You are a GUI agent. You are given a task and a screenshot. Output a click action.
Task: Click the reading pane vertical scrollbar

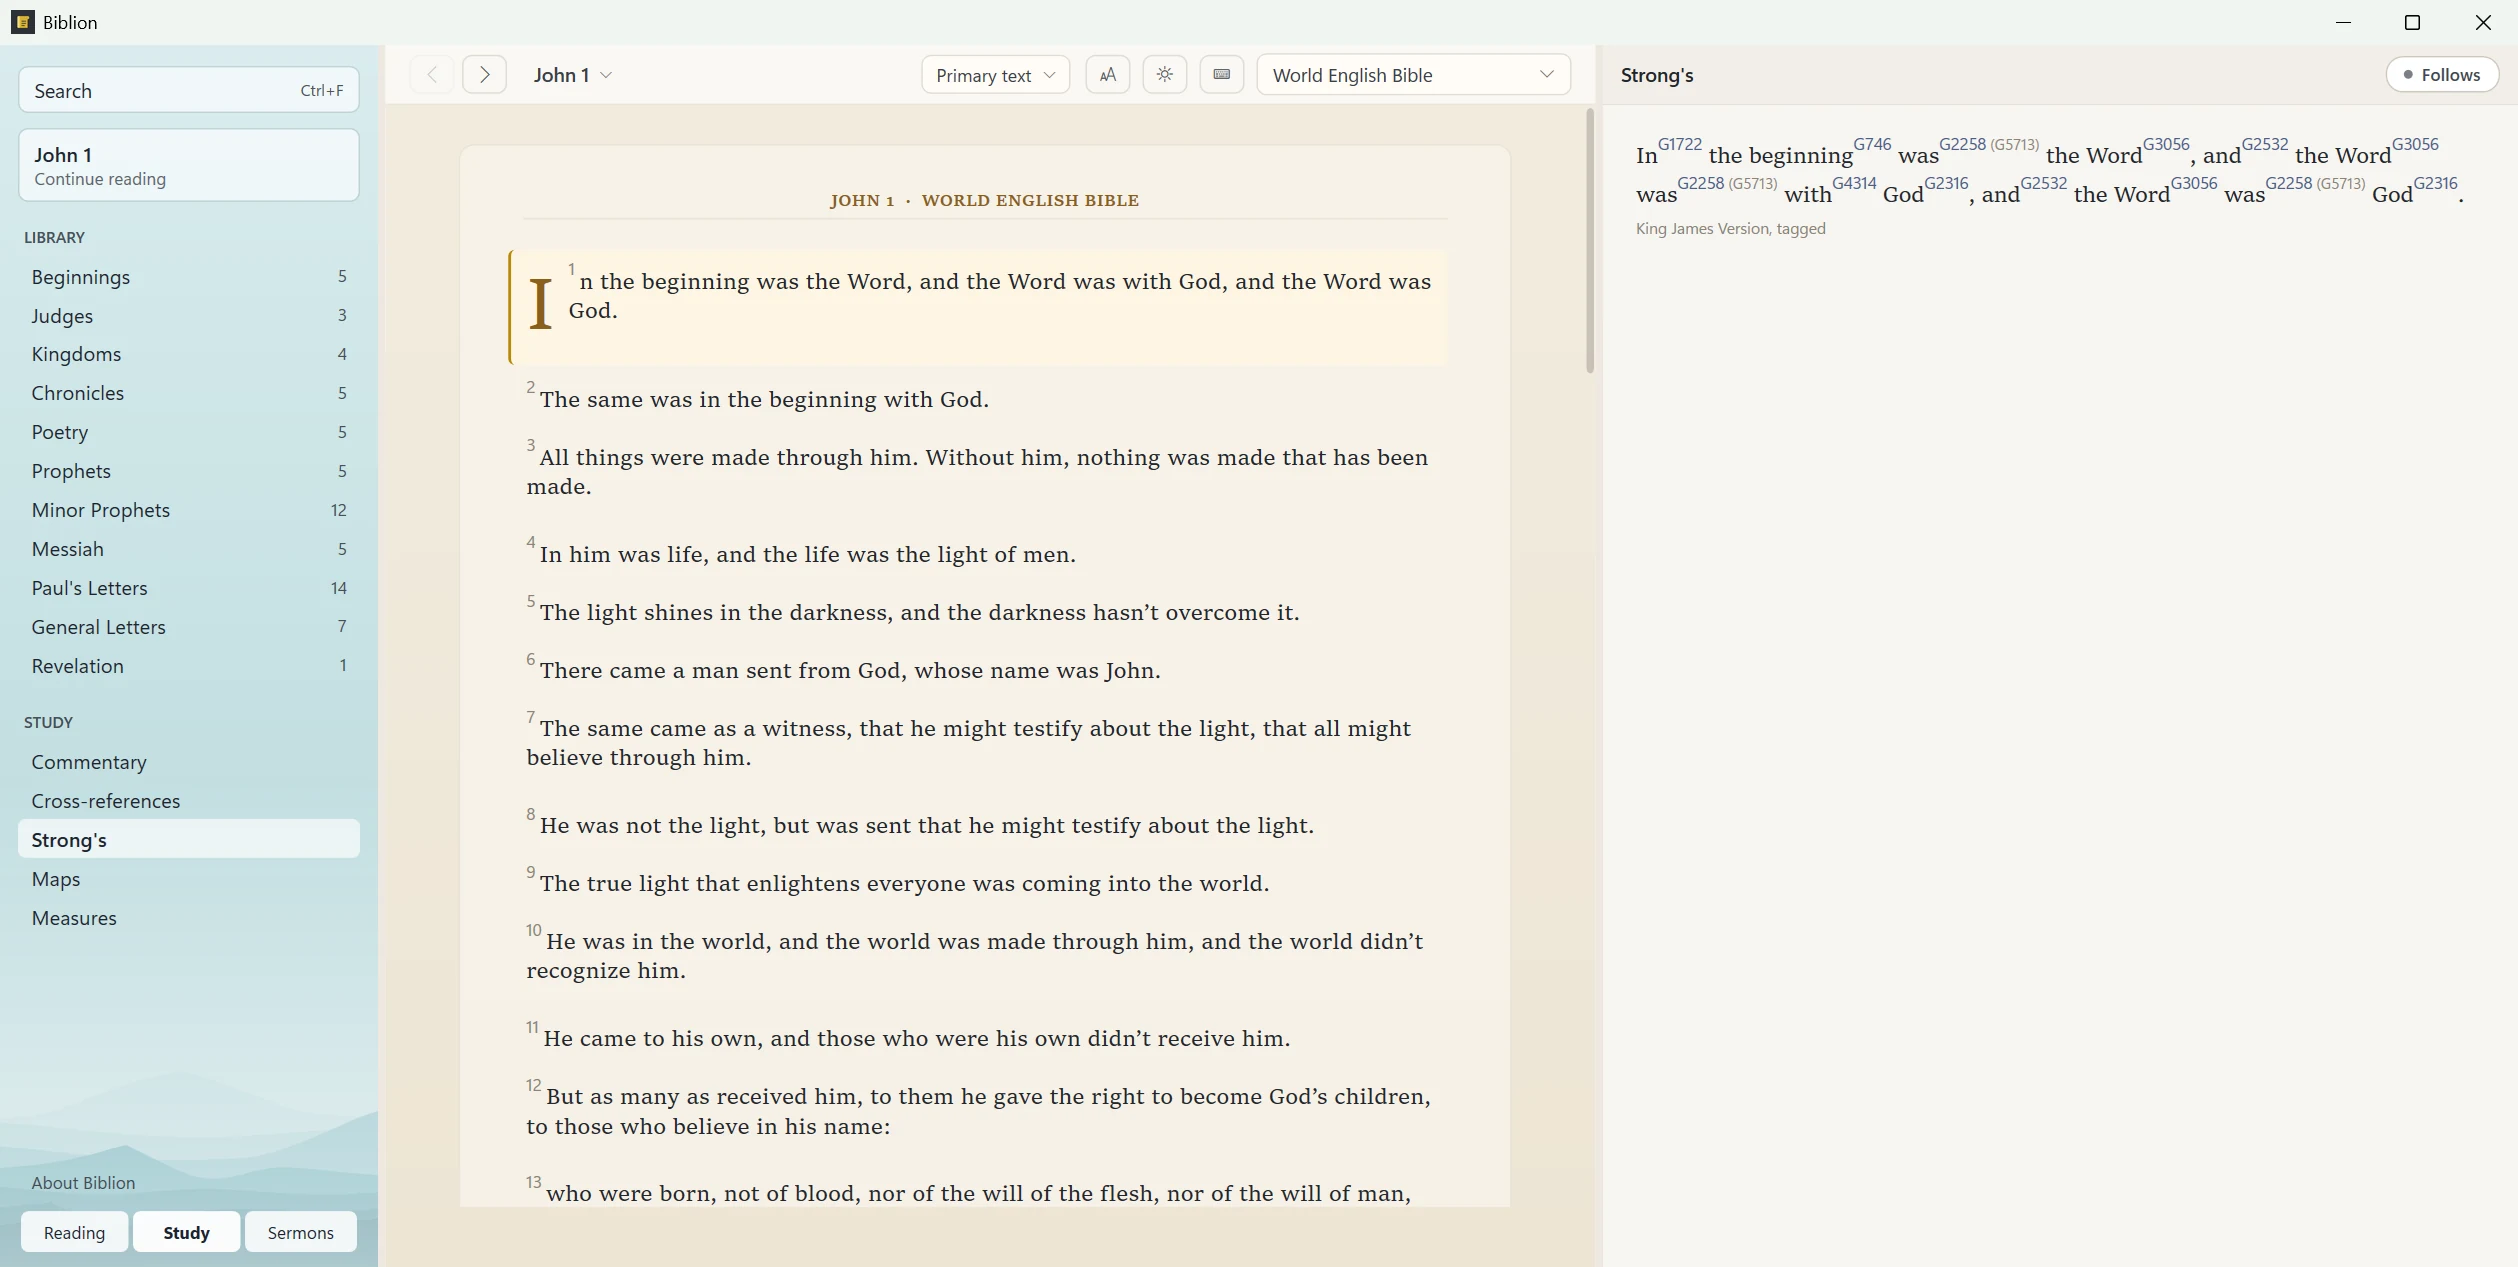1589,241
